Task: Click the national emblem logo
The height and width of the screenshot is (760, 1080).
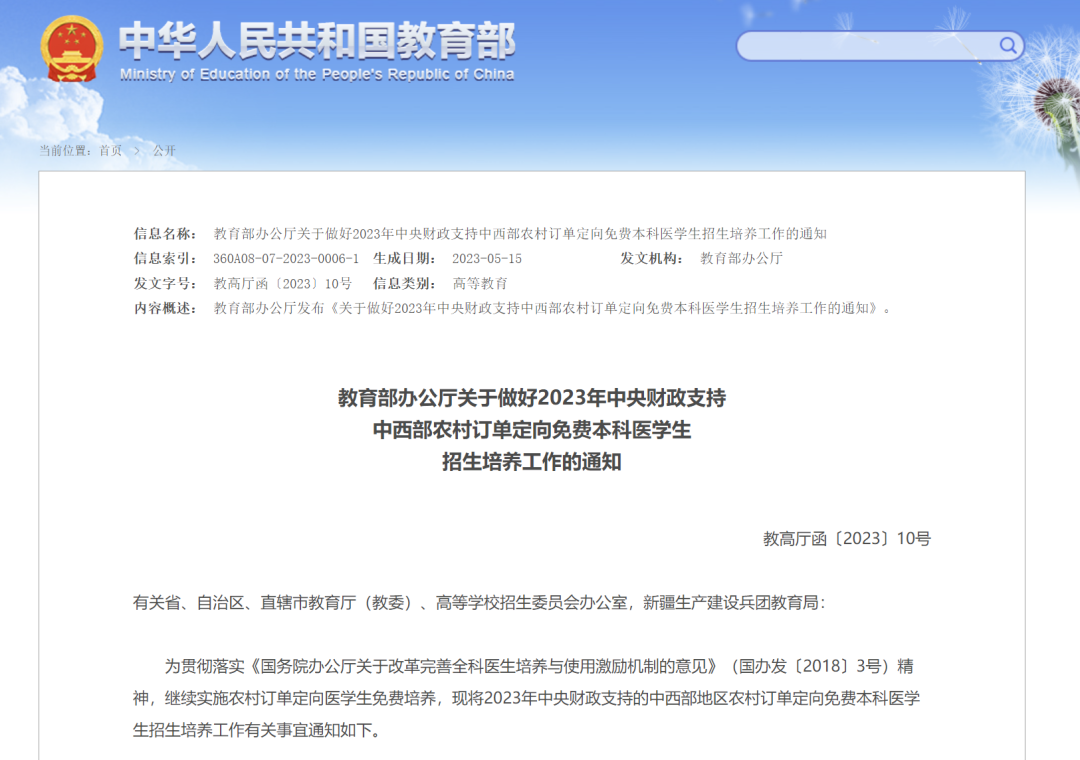Action: click(70, 45)
